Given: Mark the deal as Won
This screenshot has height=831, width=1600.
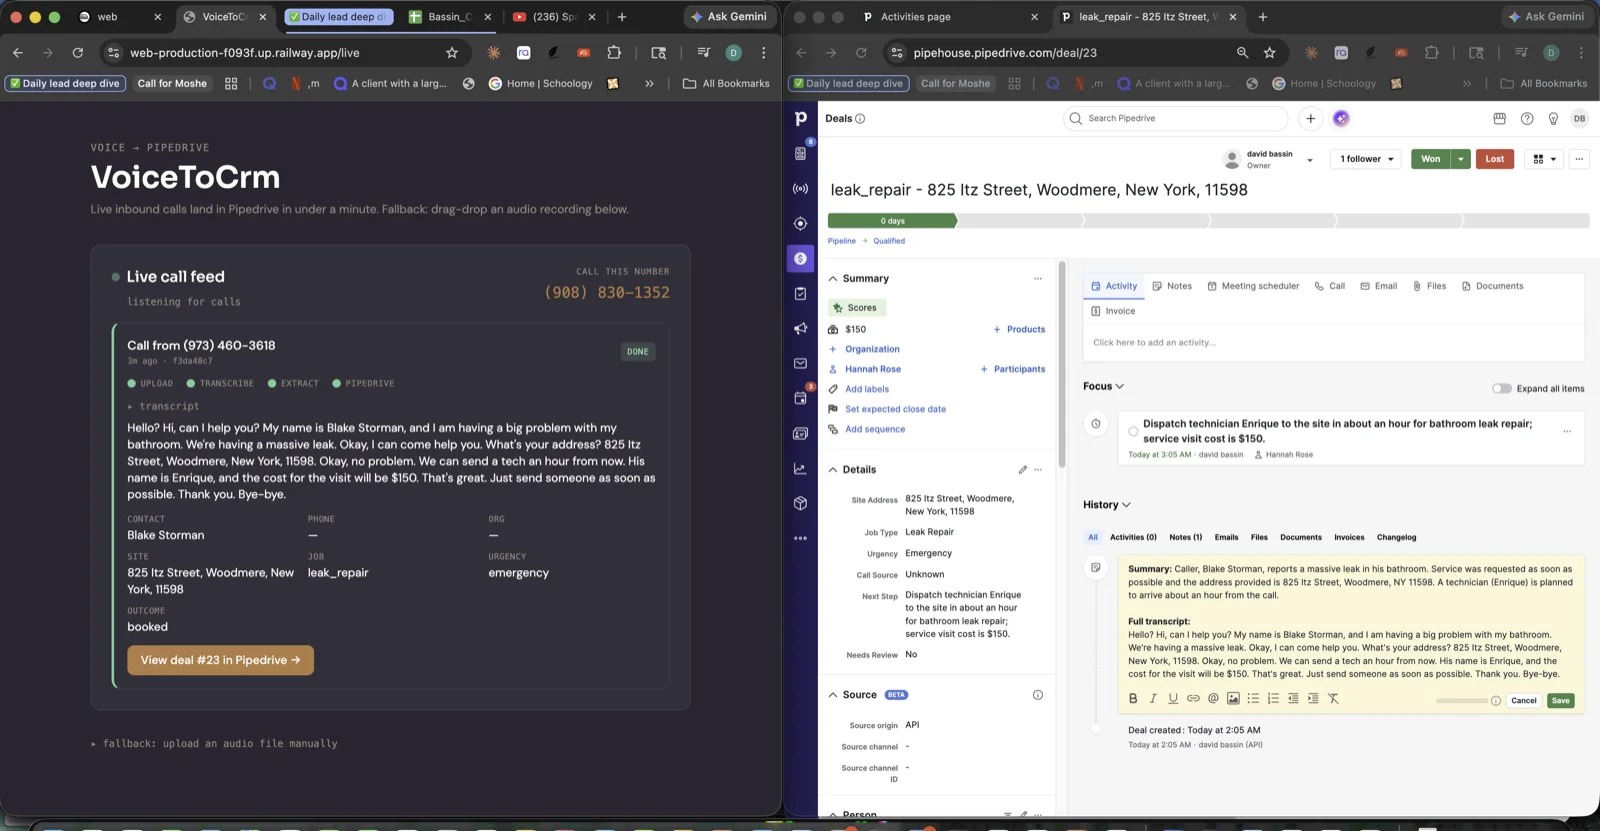Looking at the screenshot, I should coord(1431,159).
